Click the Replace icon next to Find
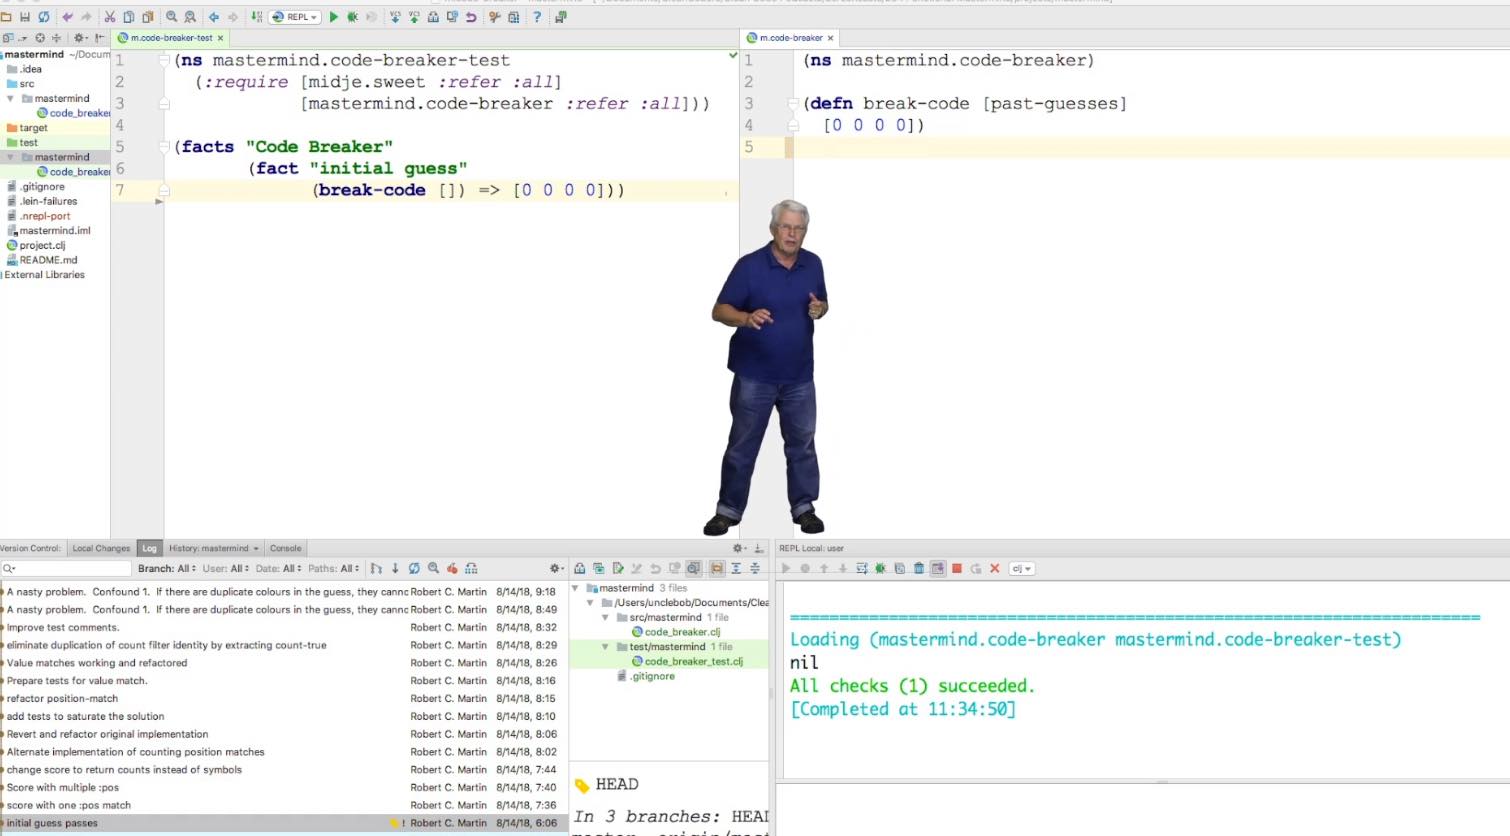The image size is (1510, 836). point(190,17)
